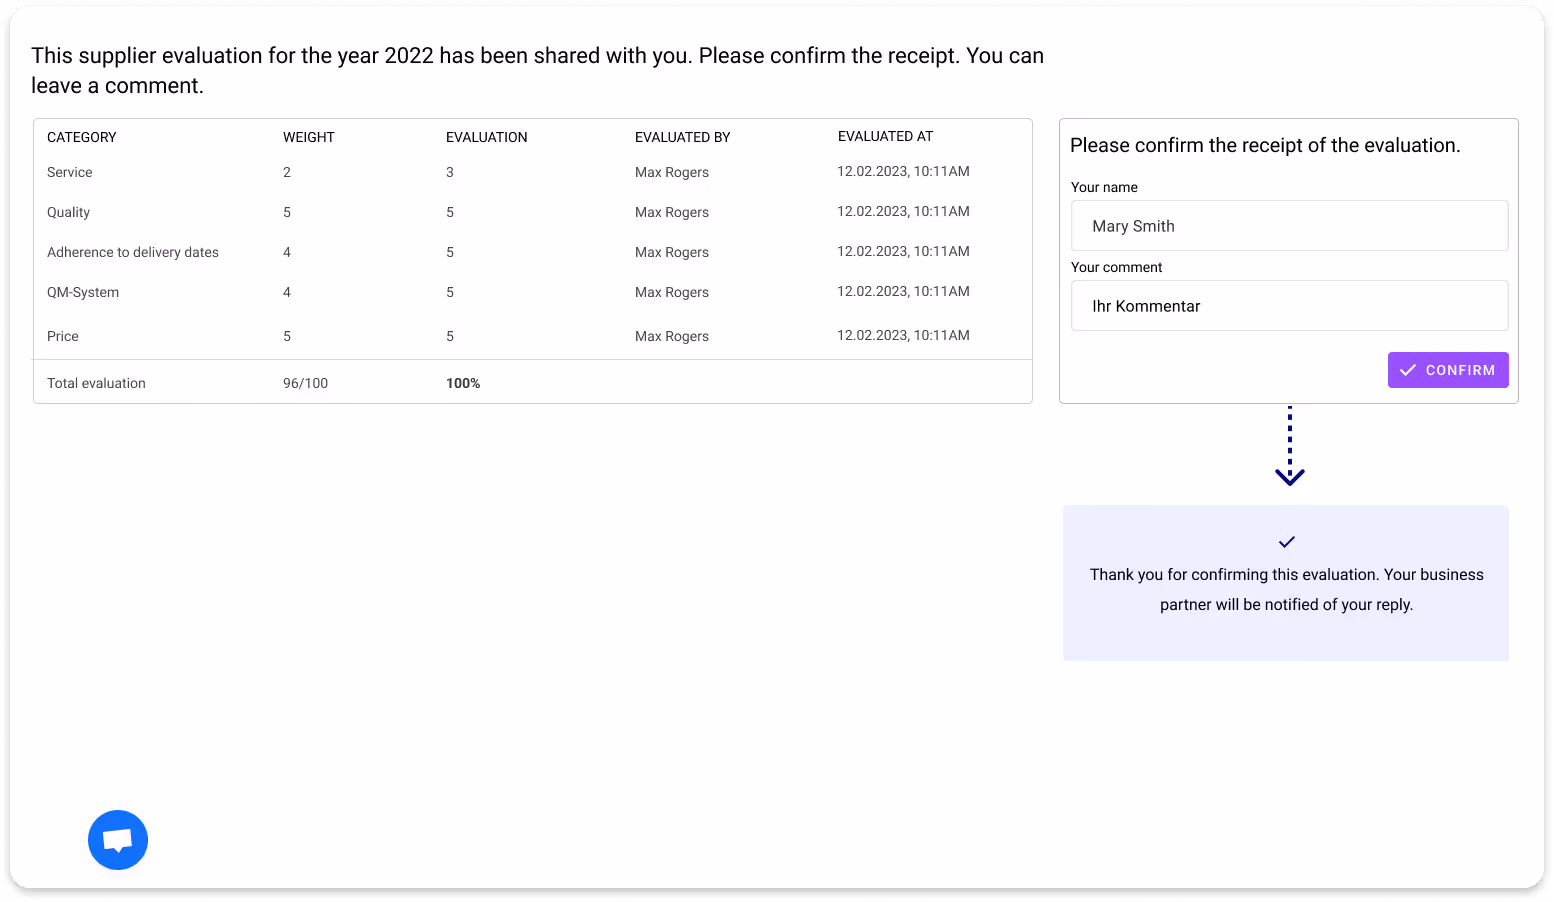Image resolution: width=1554 pixels, height=902 pixels.
Task: Click the dotted down arrow icon
Action: click(x=1290, y=447)
